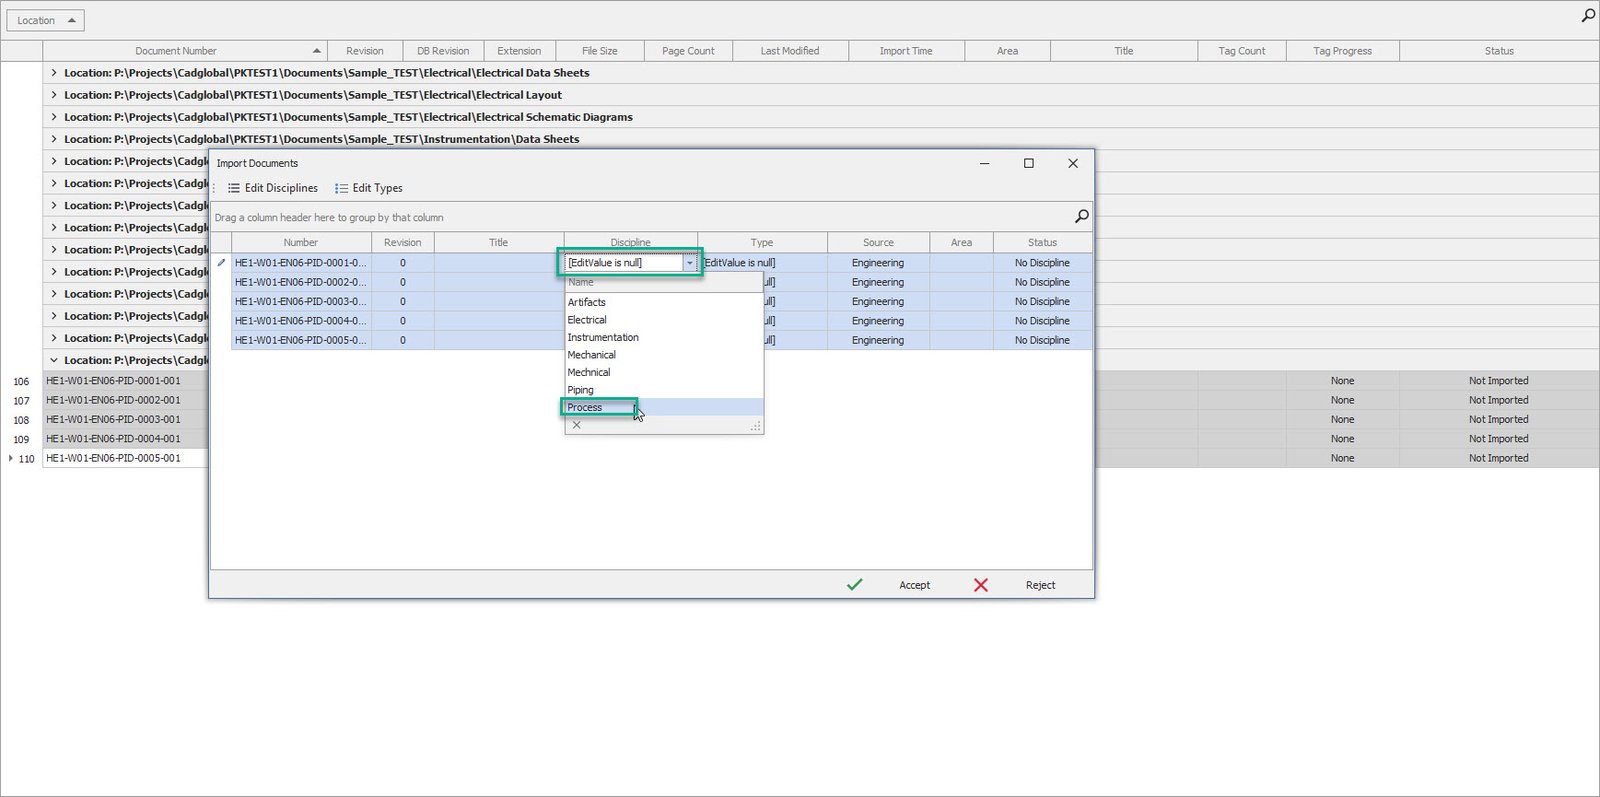Screen dimensions: 1600x797
Task: Click the Reject button label
Action: pyautogui.click(x=1040, y=585)
